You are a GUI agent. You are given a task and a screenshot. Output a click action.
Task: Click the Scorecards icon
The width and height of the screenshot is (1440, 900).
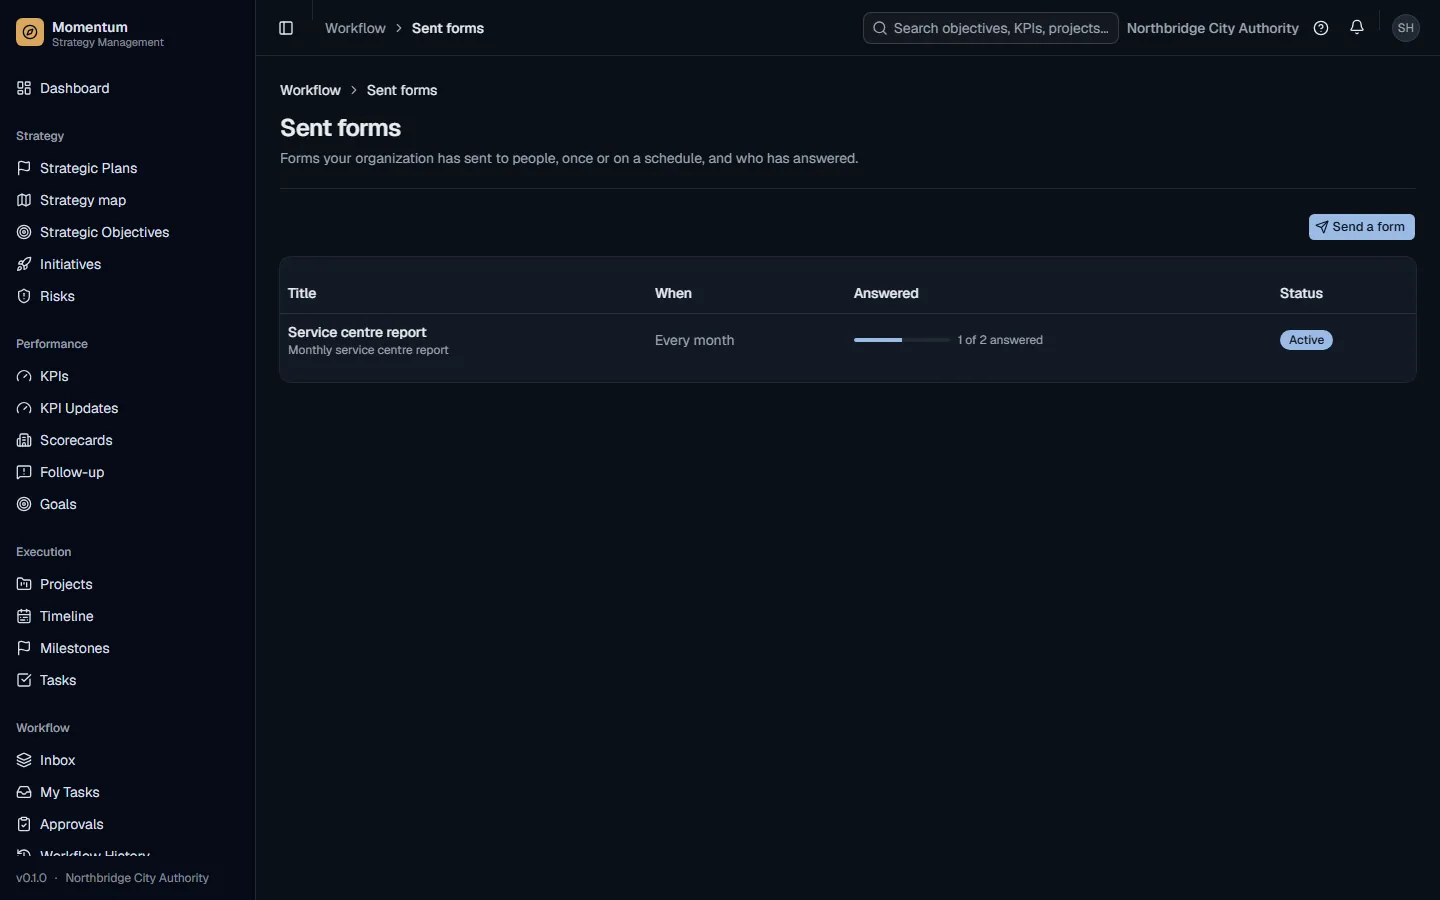tap(24, 440)
